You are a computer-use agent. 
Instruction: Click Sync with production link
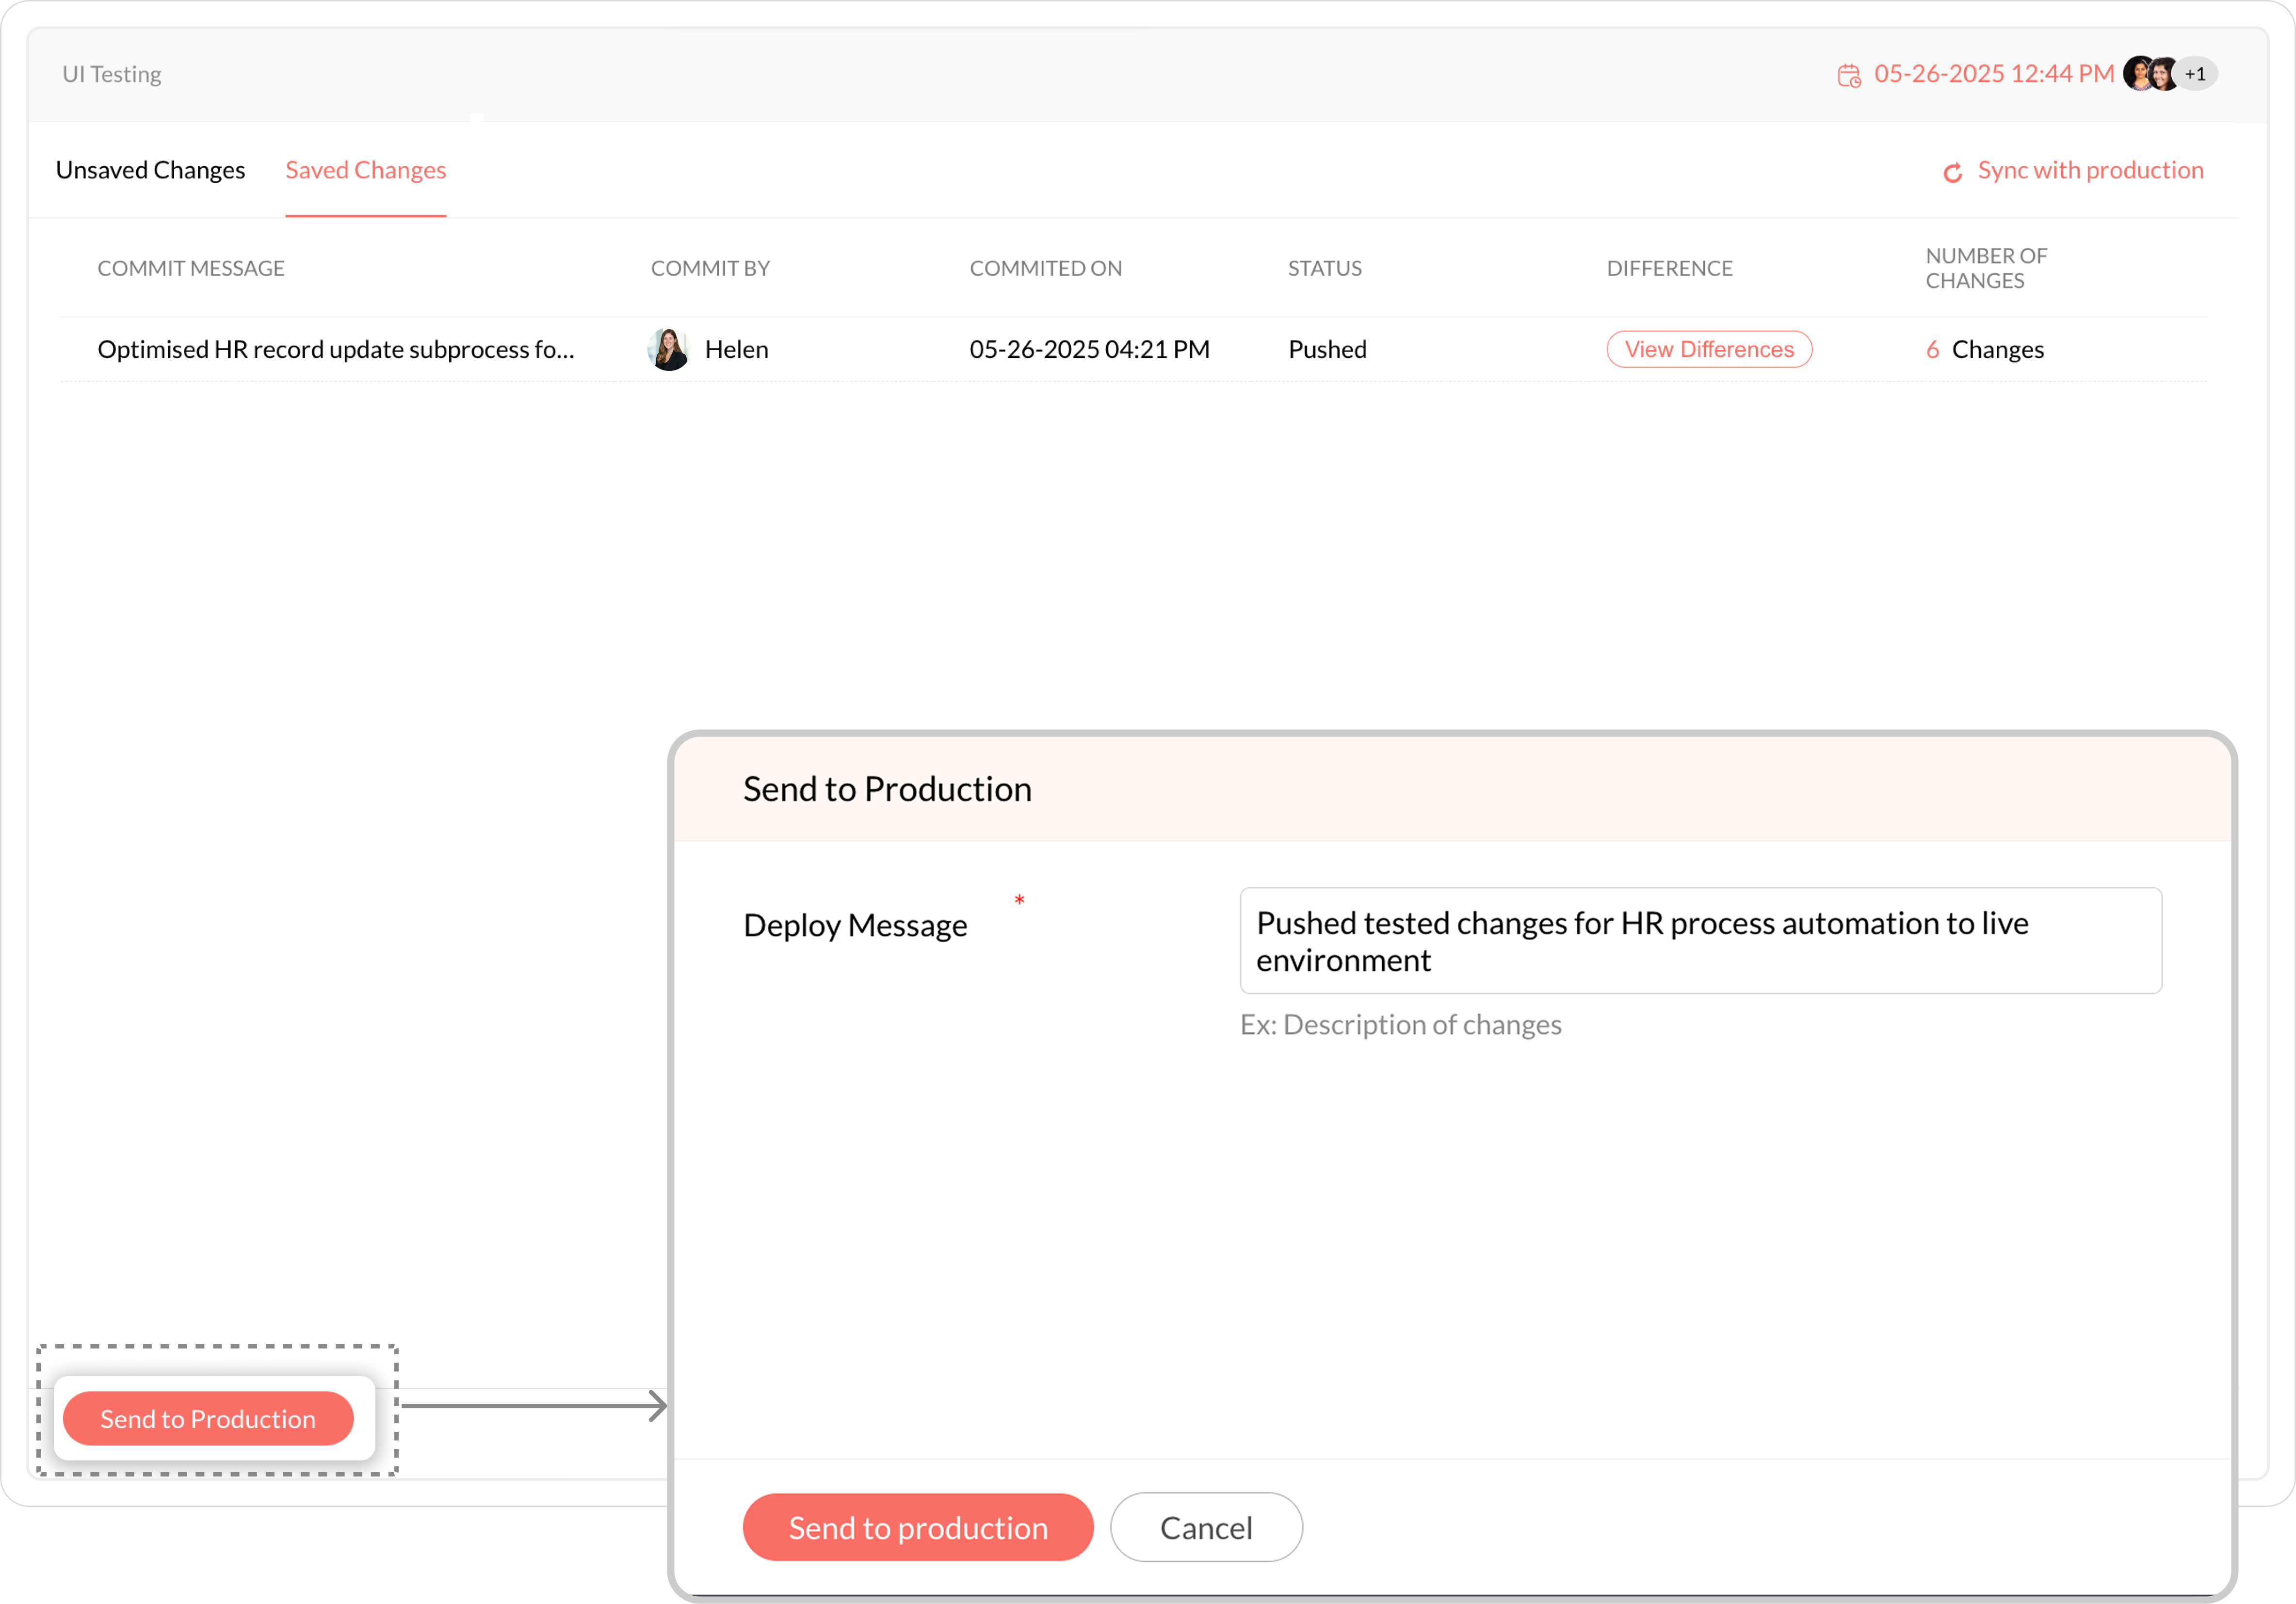(2090, 170)
